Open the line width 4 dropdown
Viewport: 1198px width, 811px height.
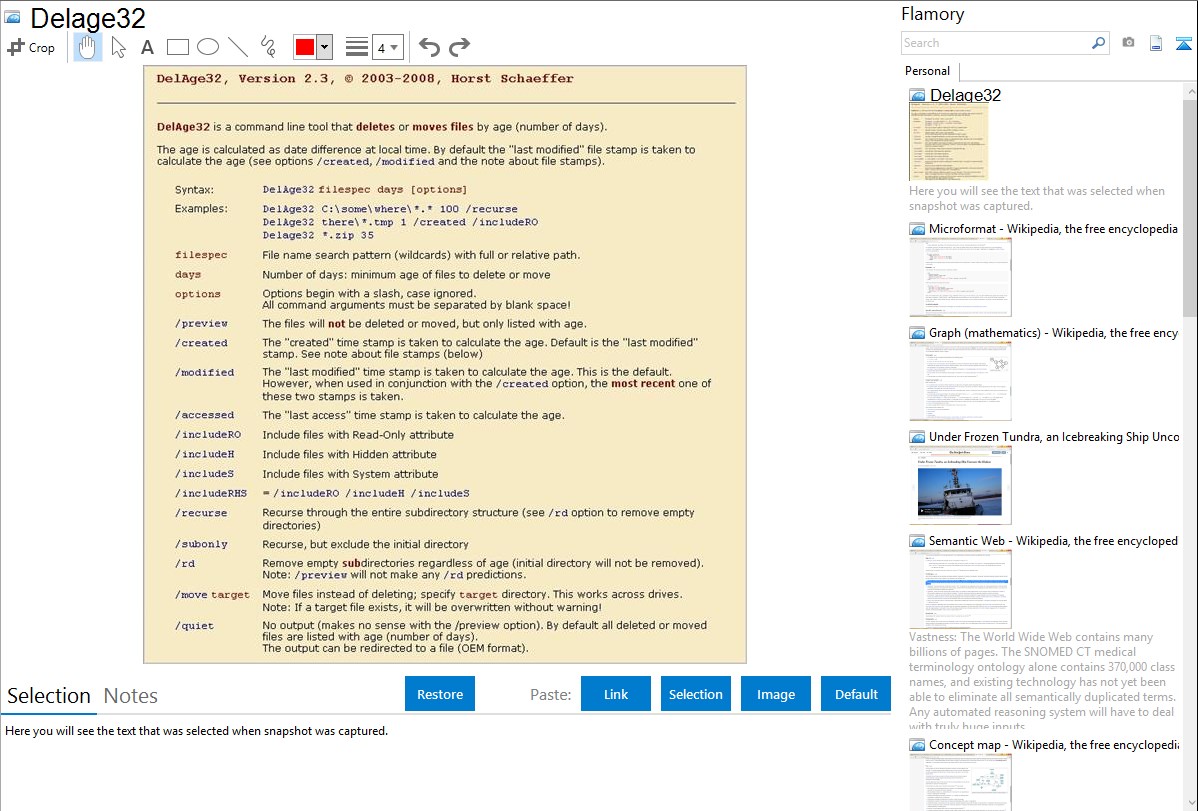pyautogui.click(x=387, y=47)
